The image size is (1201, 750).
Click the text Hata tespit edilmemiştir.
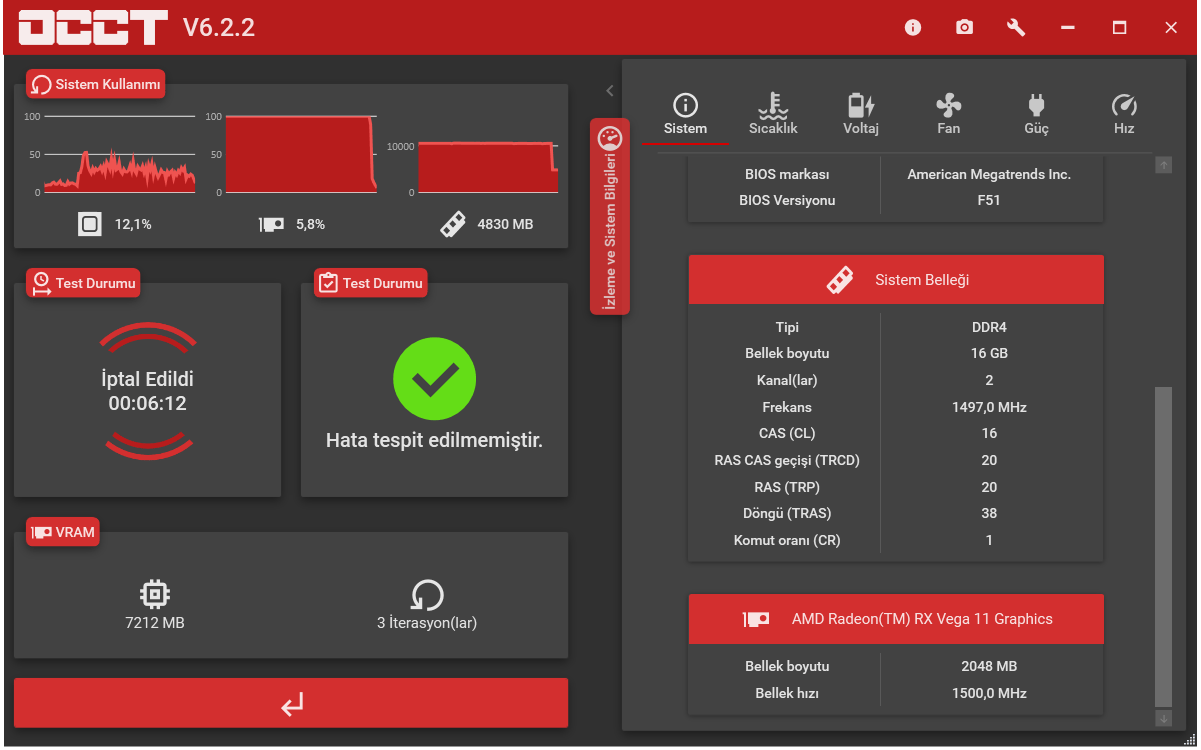pos(434,440)
